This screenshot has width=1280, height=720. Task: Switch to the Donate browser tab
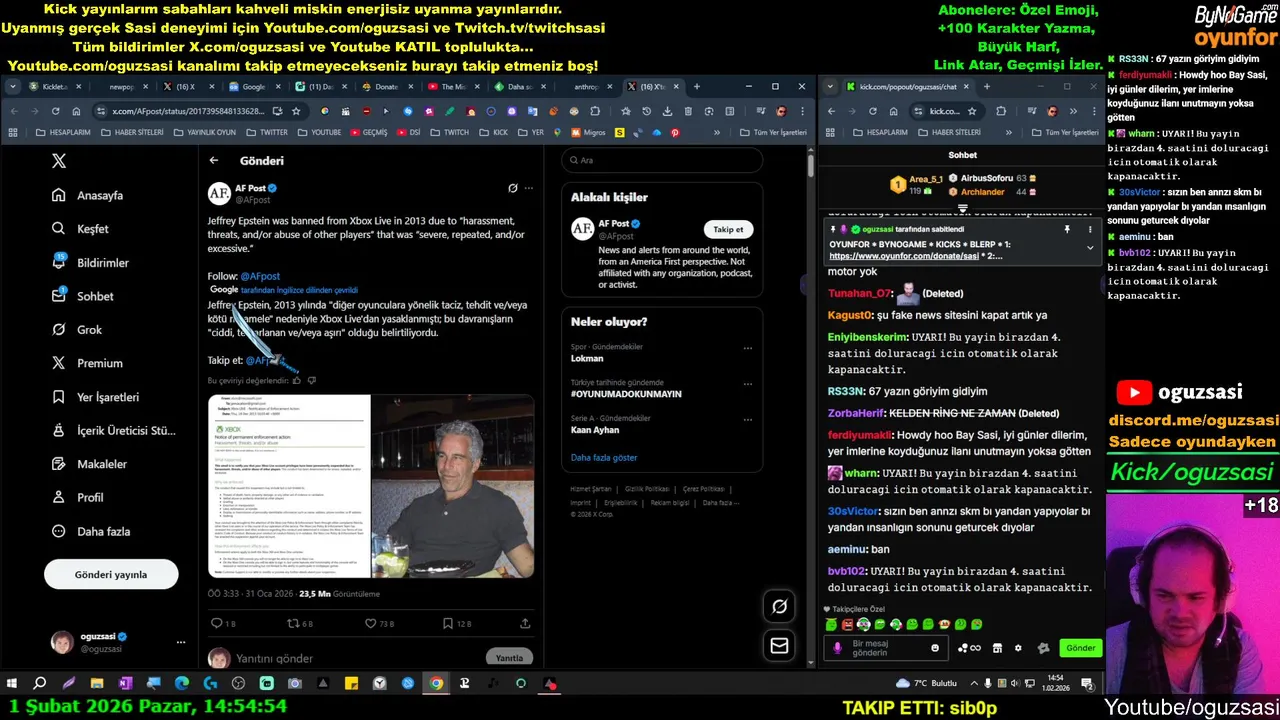pyautogui.click(x=385, y=87)
